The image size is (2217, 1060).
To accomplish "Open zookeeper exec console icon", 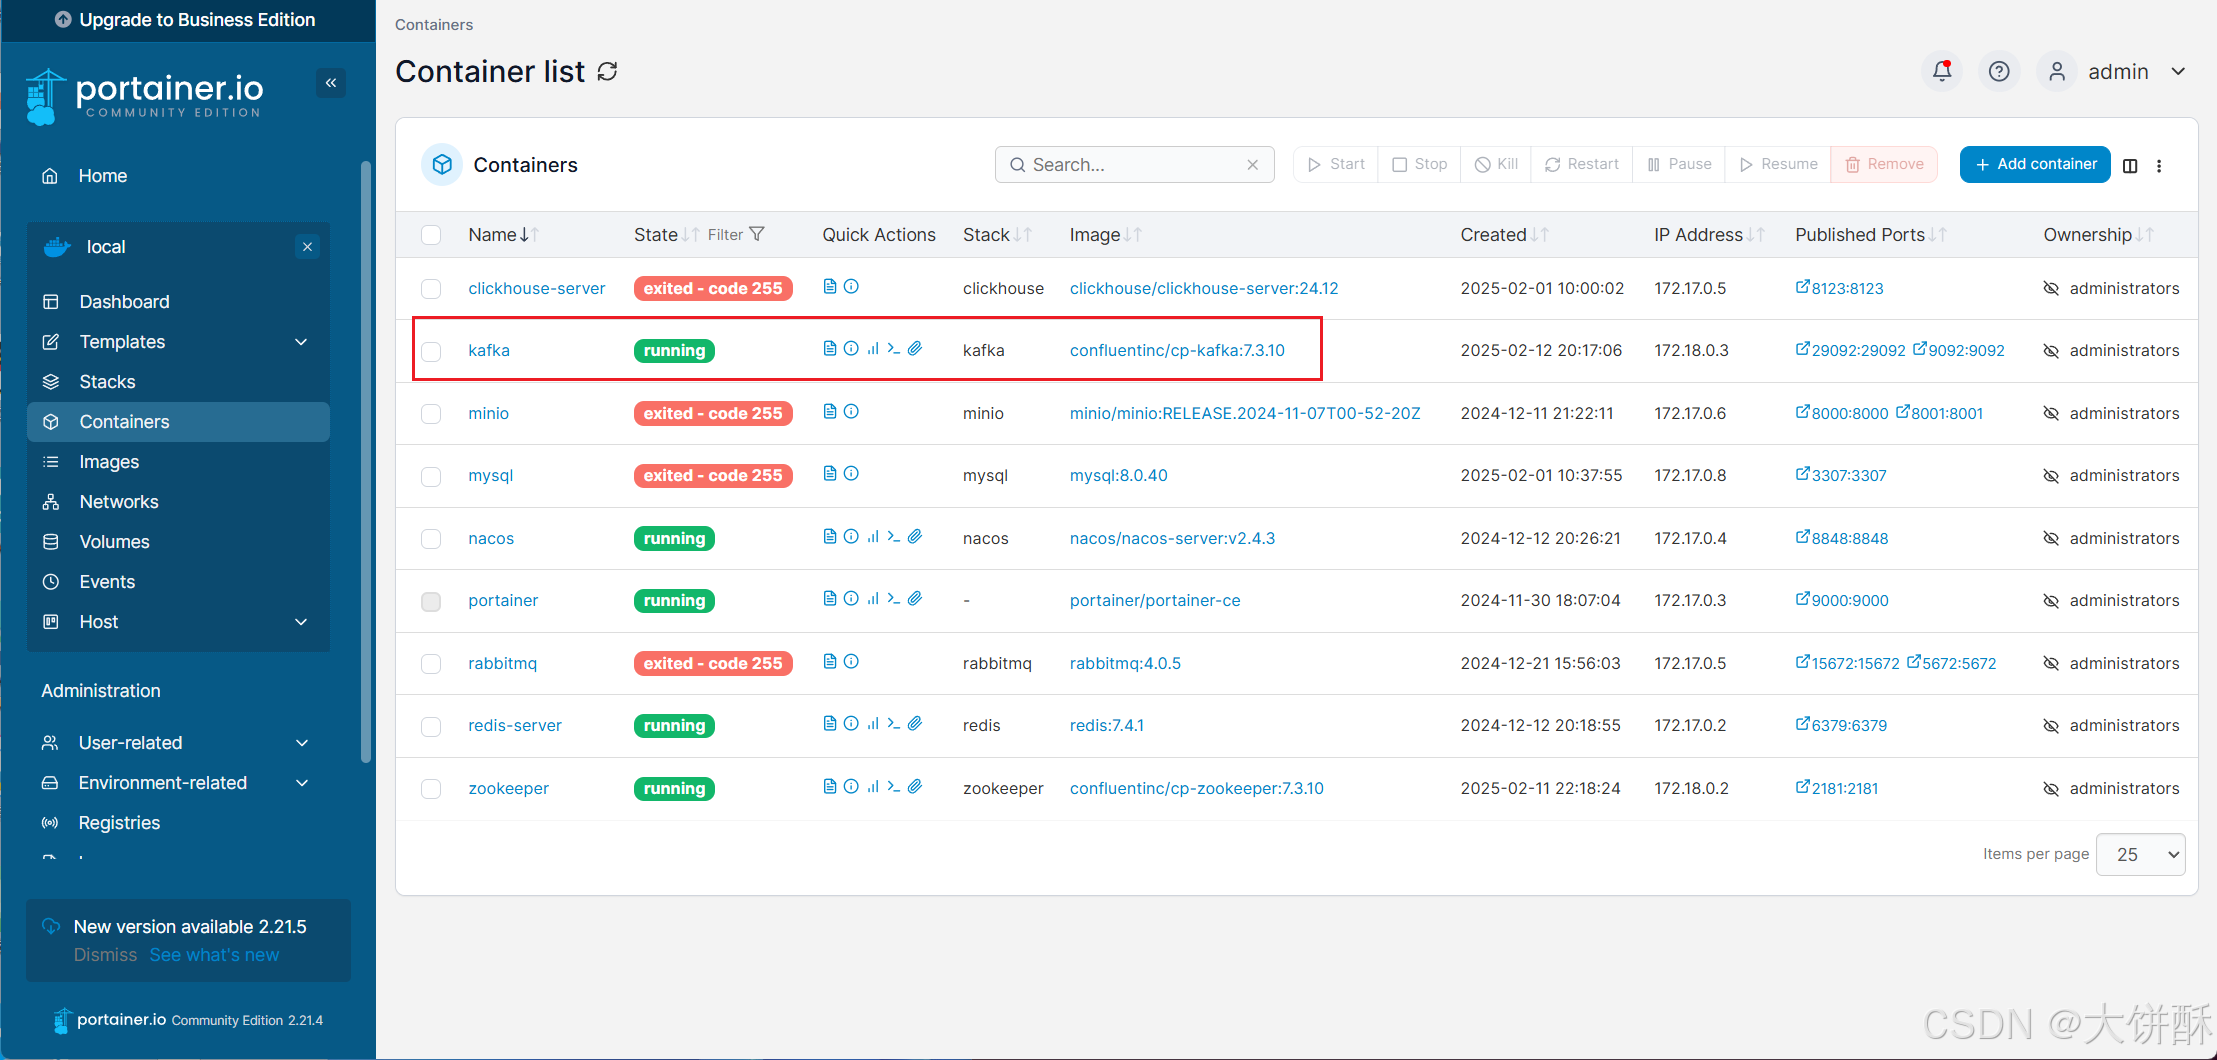I will (x=894, y=787).
